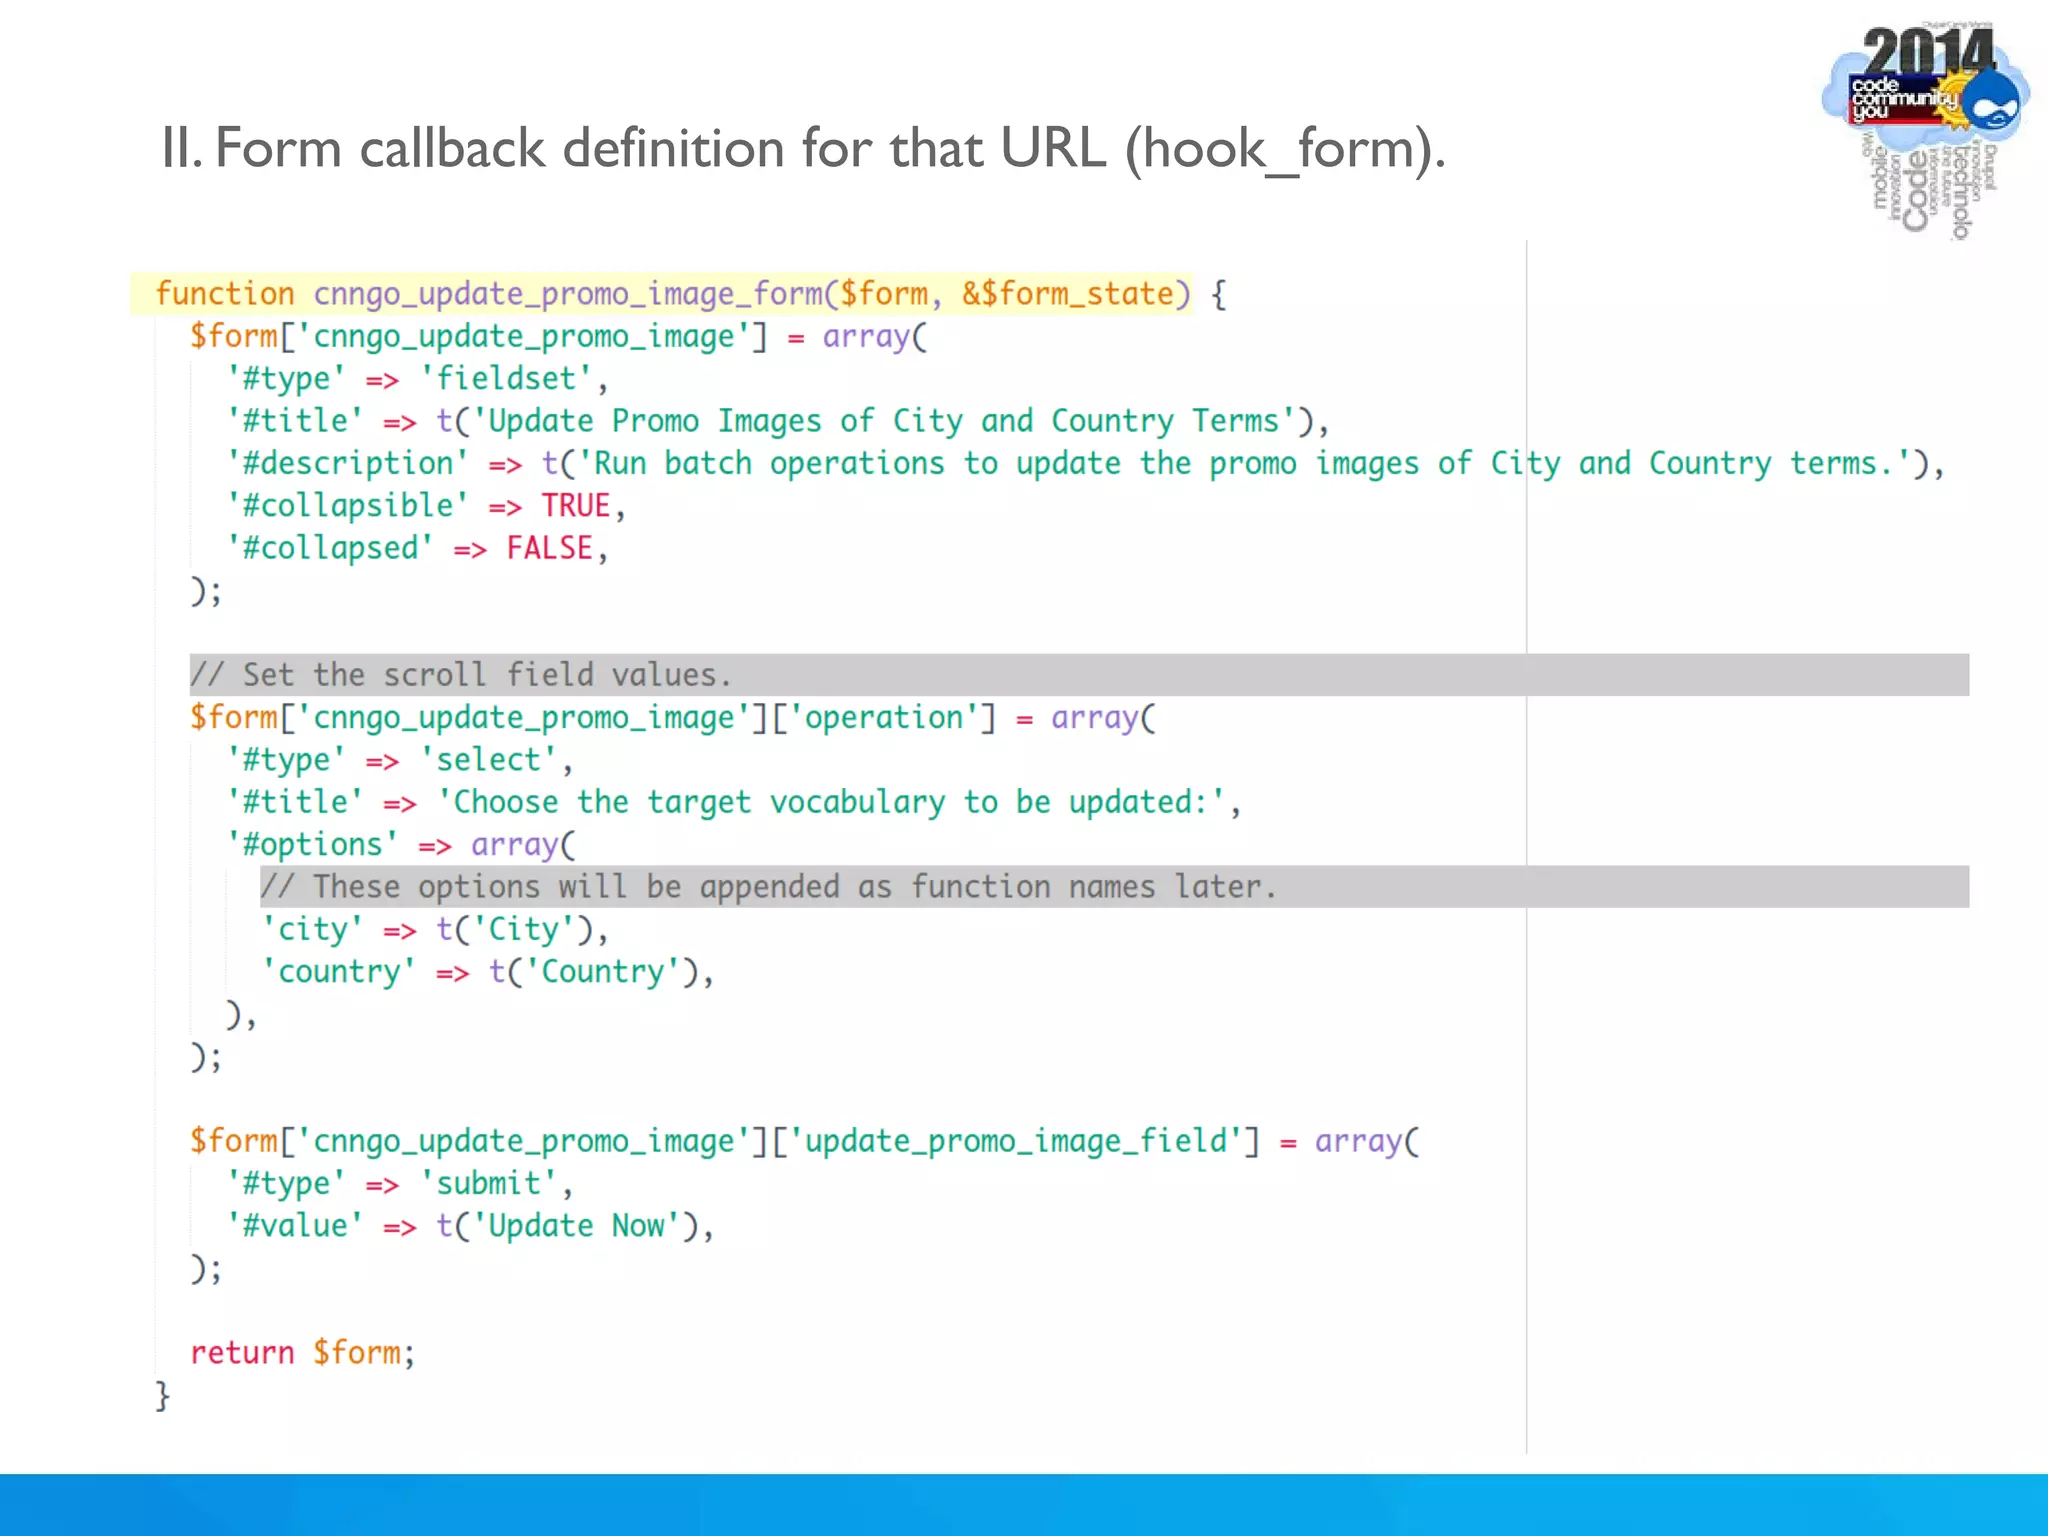
Task: Click the 'Choose the target vocabulary' line
Action: (734, 803)
